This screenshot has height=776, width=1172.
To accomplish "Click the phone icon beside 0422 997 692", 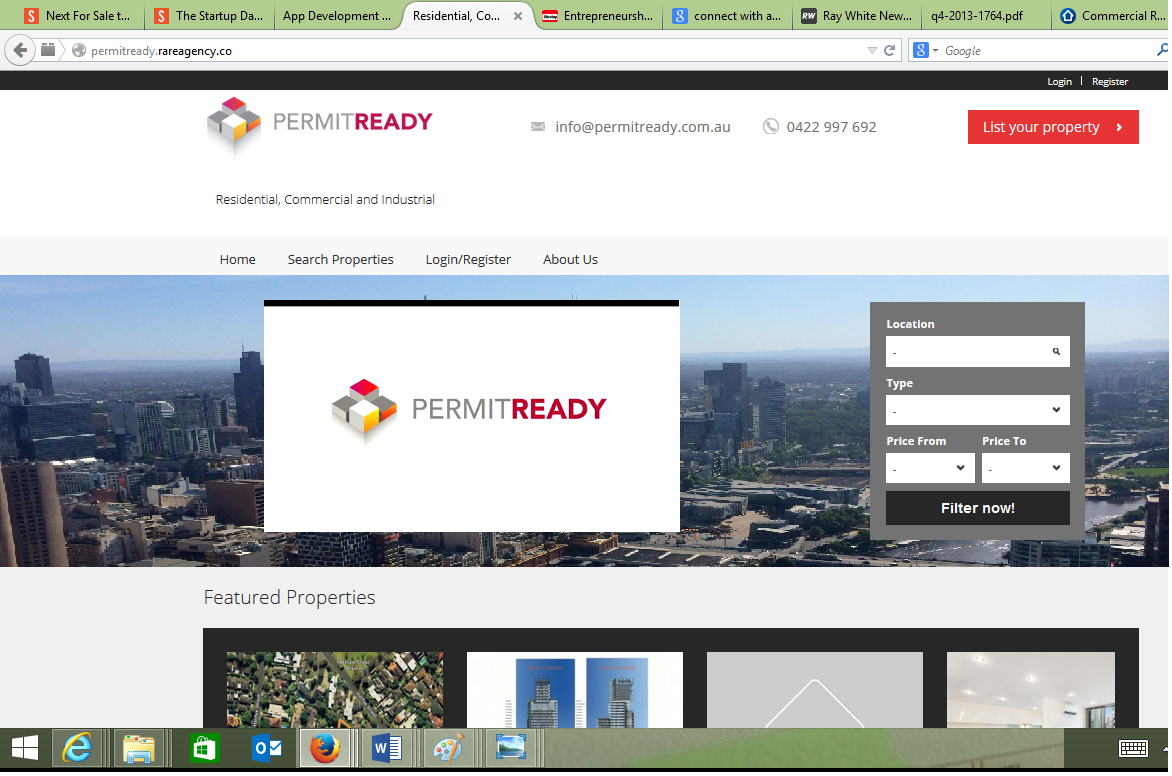I will [771, 127].
